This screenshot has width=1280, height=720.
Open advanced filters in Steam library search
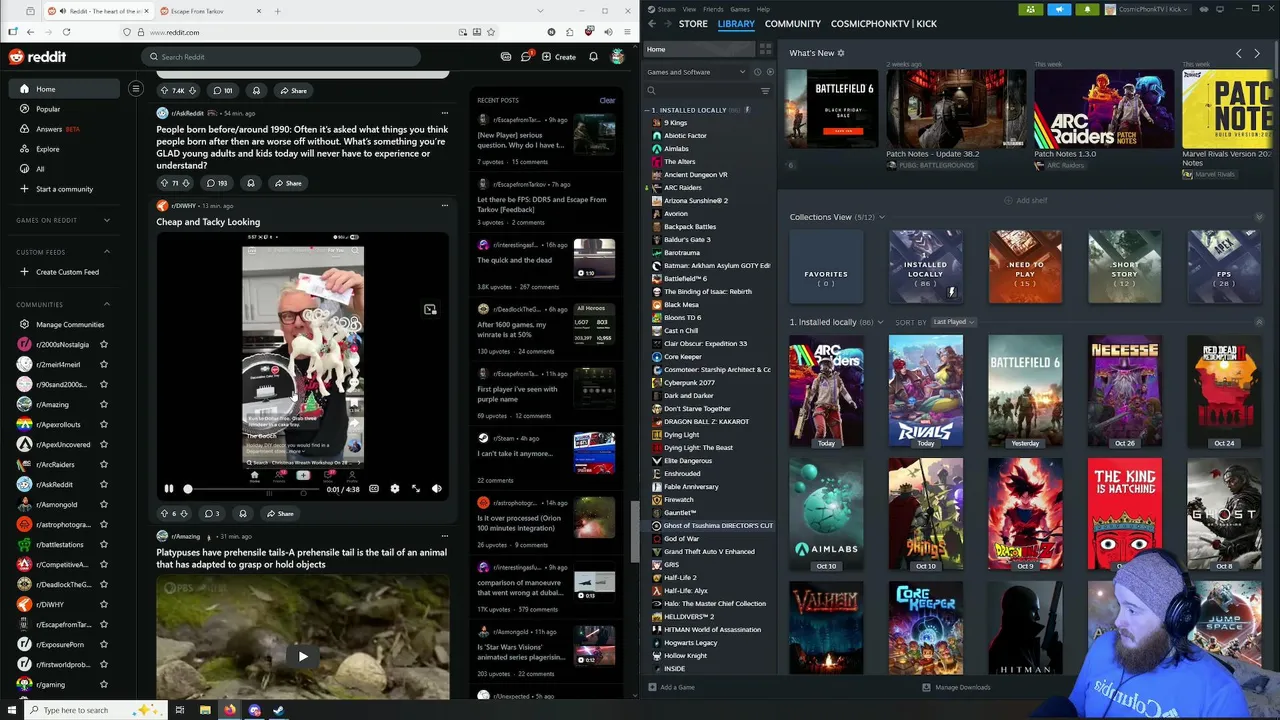click(x=765, y=91)
